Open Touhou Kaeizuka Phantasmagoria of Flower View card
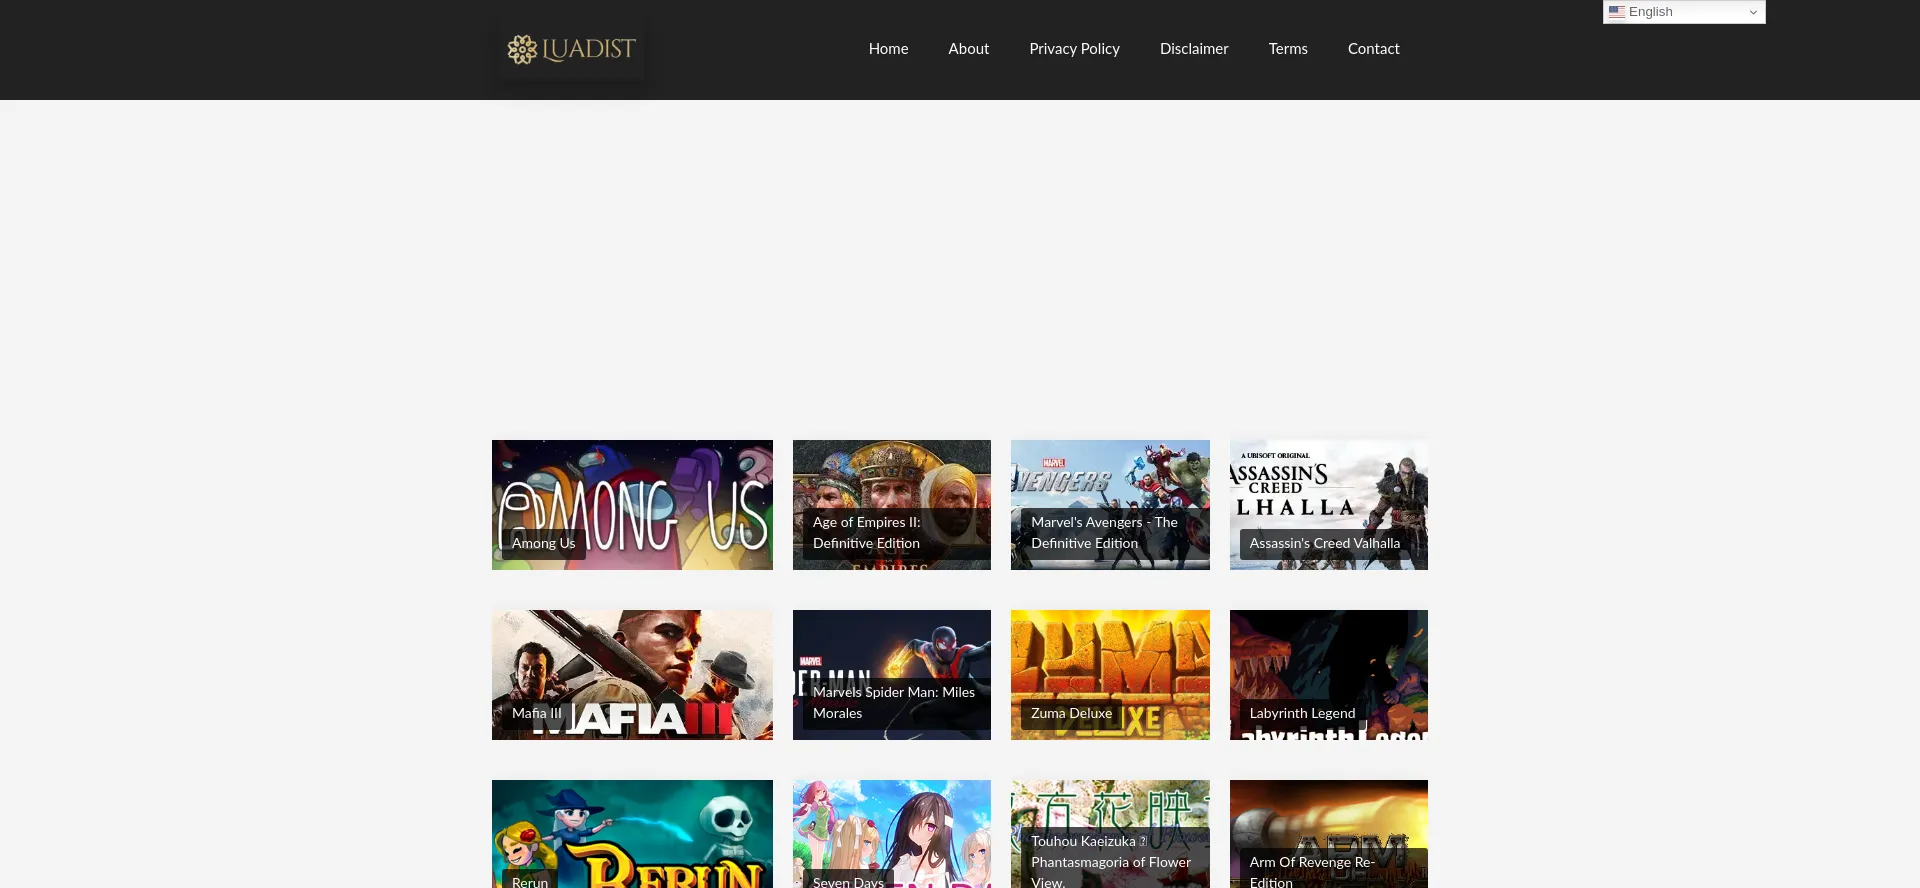 coord(1110,834)
